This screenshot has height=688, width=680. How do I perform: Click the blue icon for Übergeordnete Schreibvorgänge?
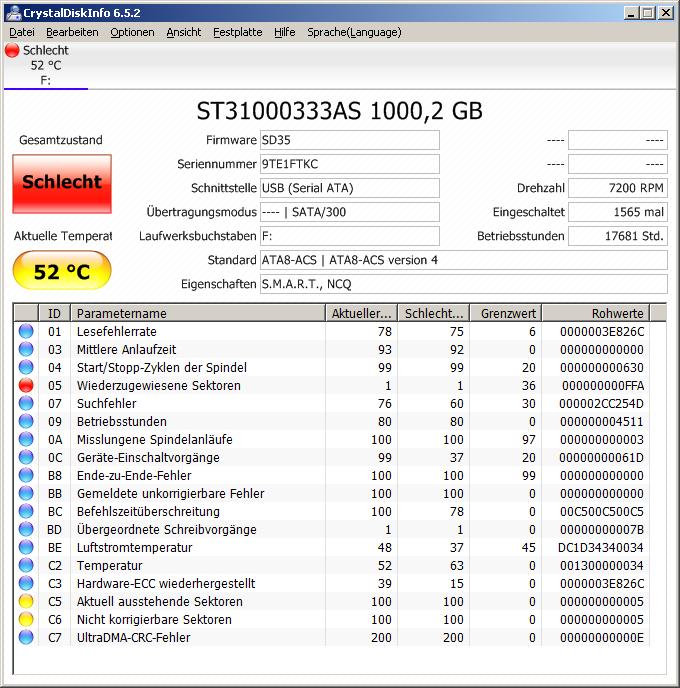point(26,529)
